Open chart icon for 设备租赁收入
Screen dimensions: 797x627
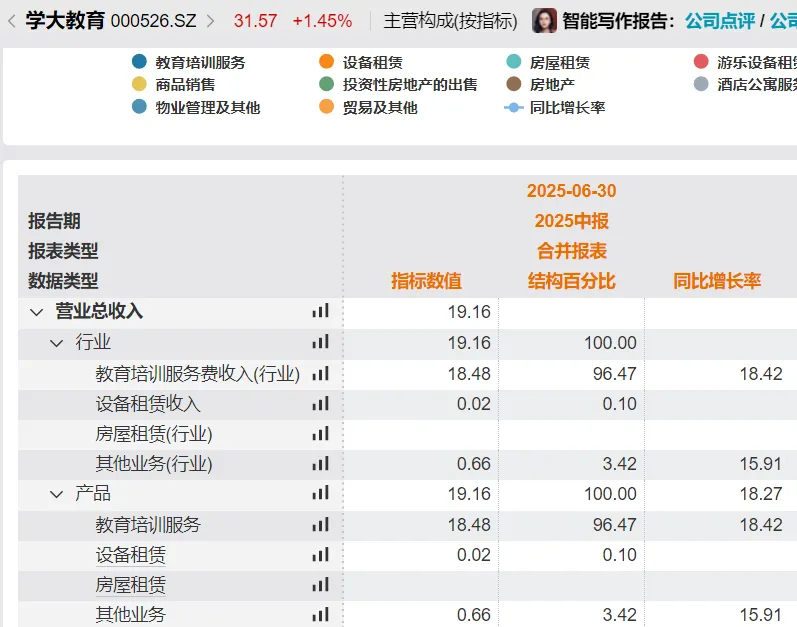click(x=321, y=404)
